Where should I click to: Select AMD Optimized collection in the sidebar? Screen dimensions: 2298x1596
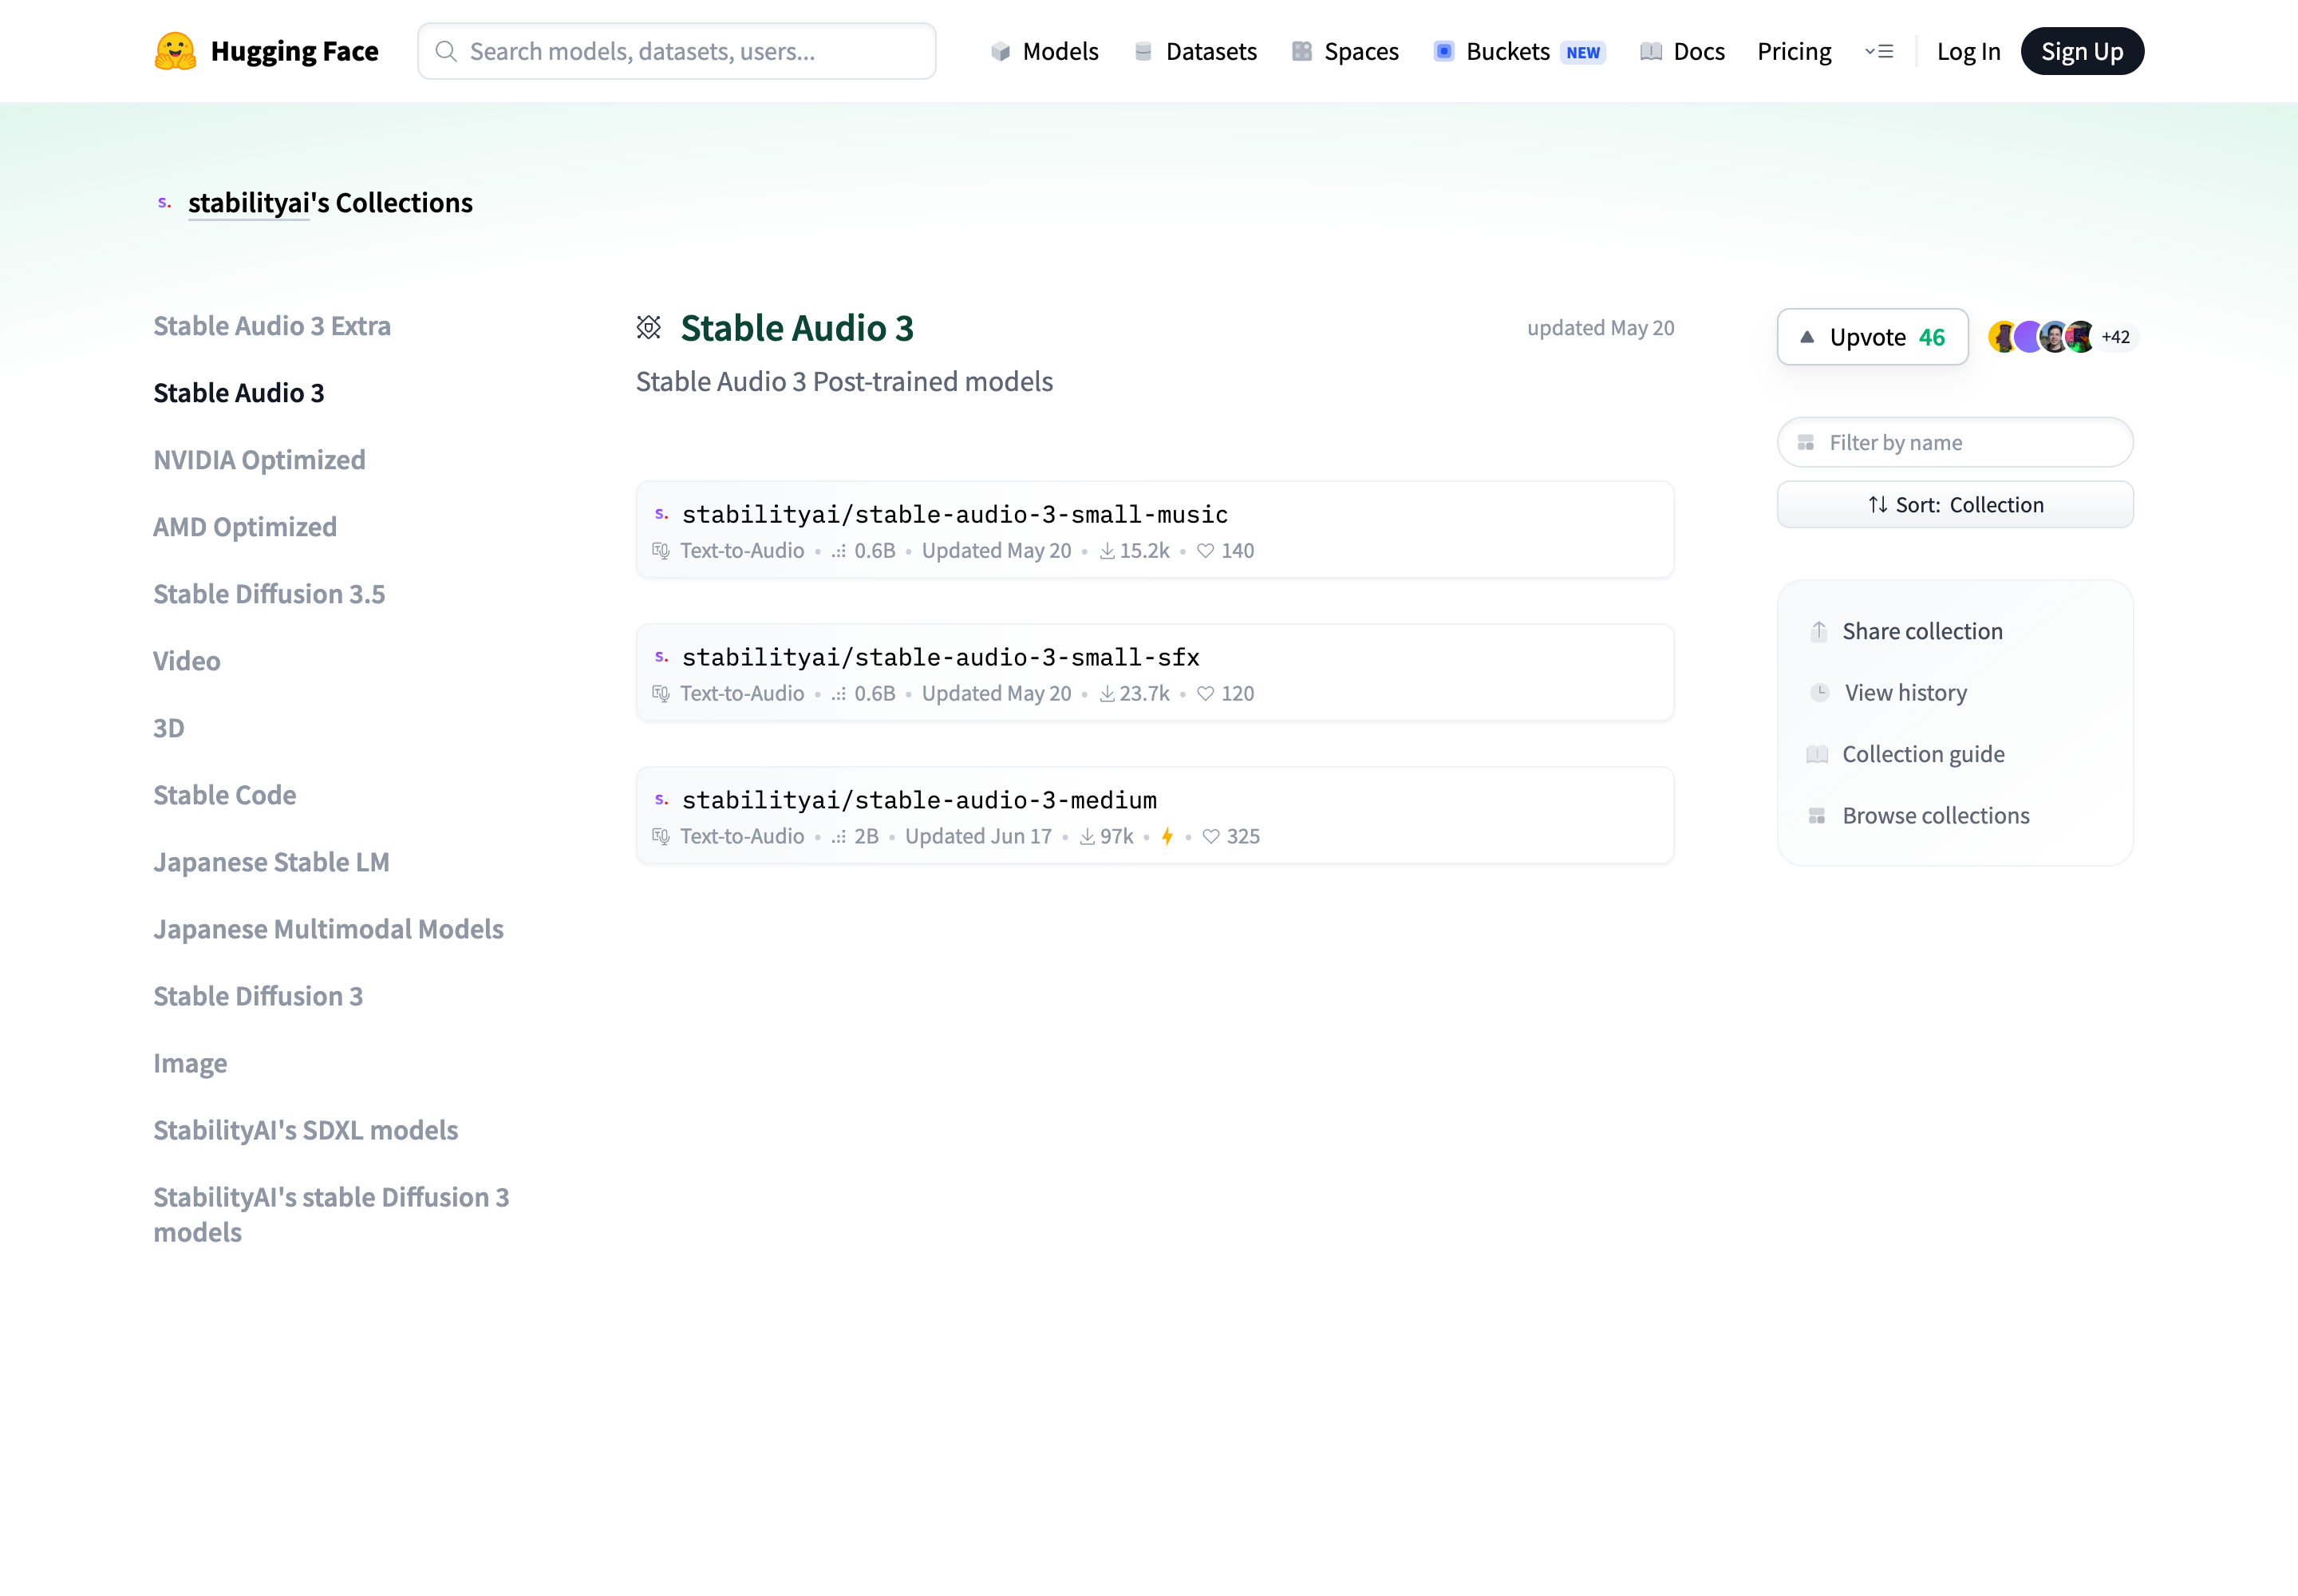(x=245, y=527)
